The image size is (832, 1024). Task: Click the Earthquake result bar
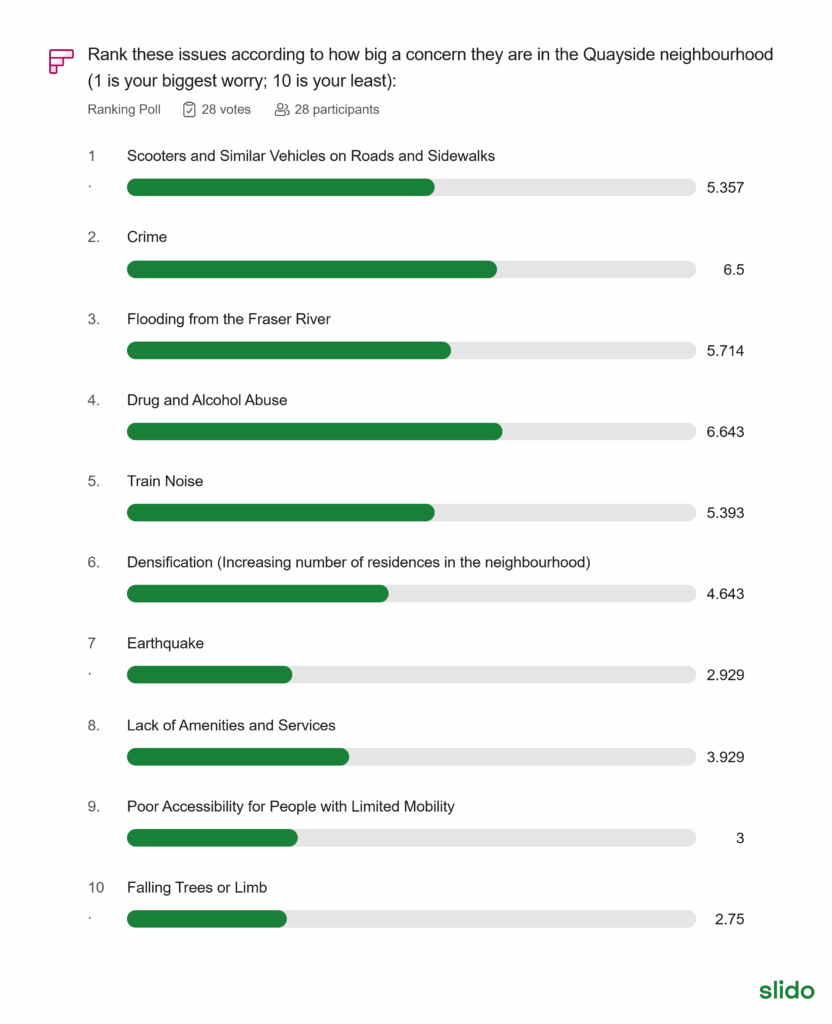pos(411,674)
